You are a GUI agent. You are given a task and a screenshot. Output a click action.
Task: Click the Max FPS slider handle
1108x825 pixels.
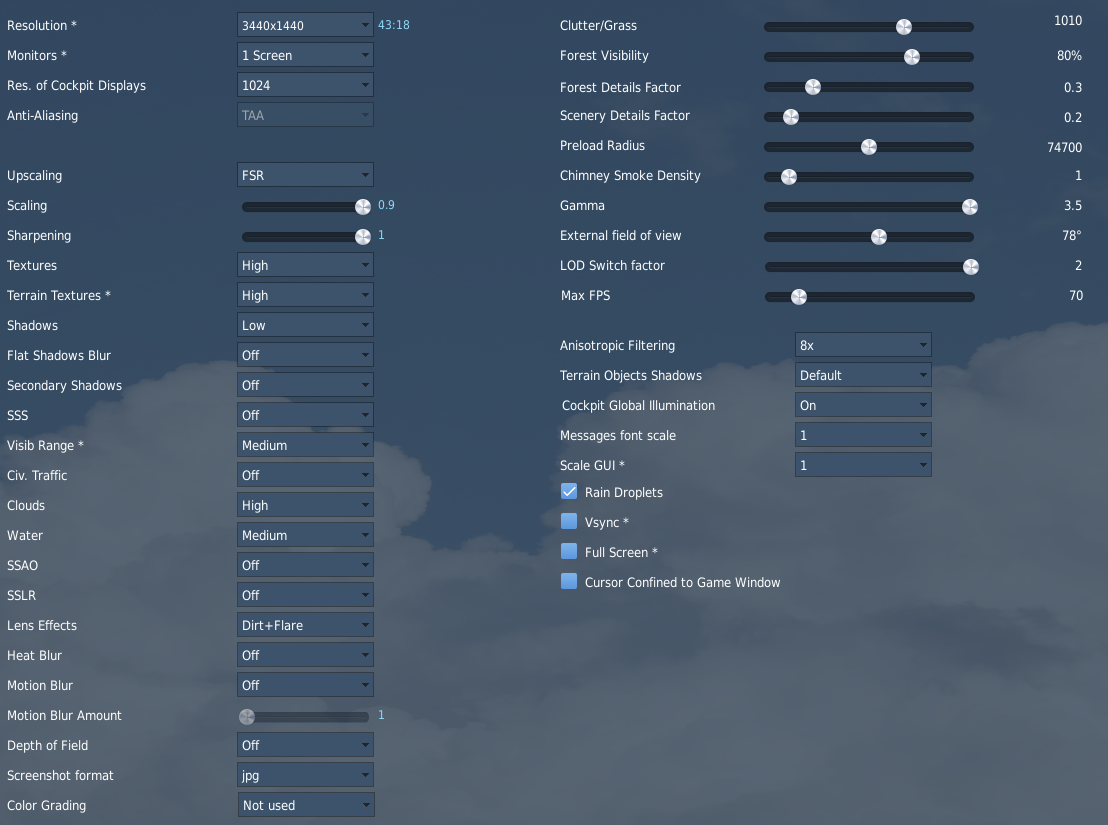(x=798, y=297)
